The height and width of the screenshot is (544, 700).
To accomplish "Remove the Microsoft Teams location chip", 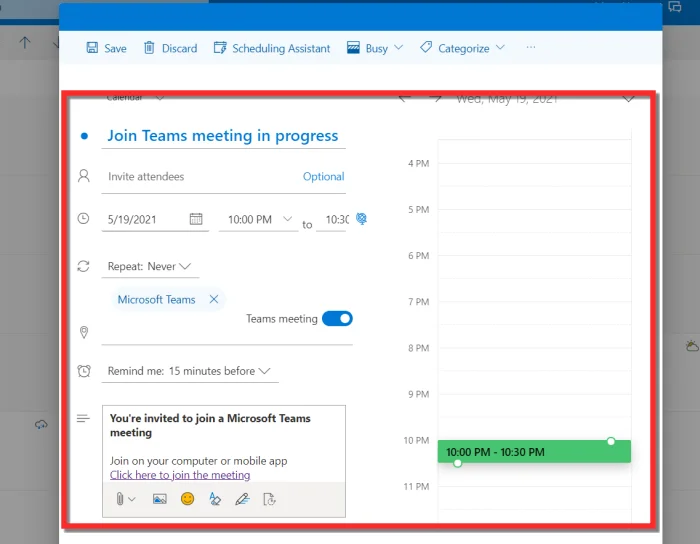I will pos(214,299).
